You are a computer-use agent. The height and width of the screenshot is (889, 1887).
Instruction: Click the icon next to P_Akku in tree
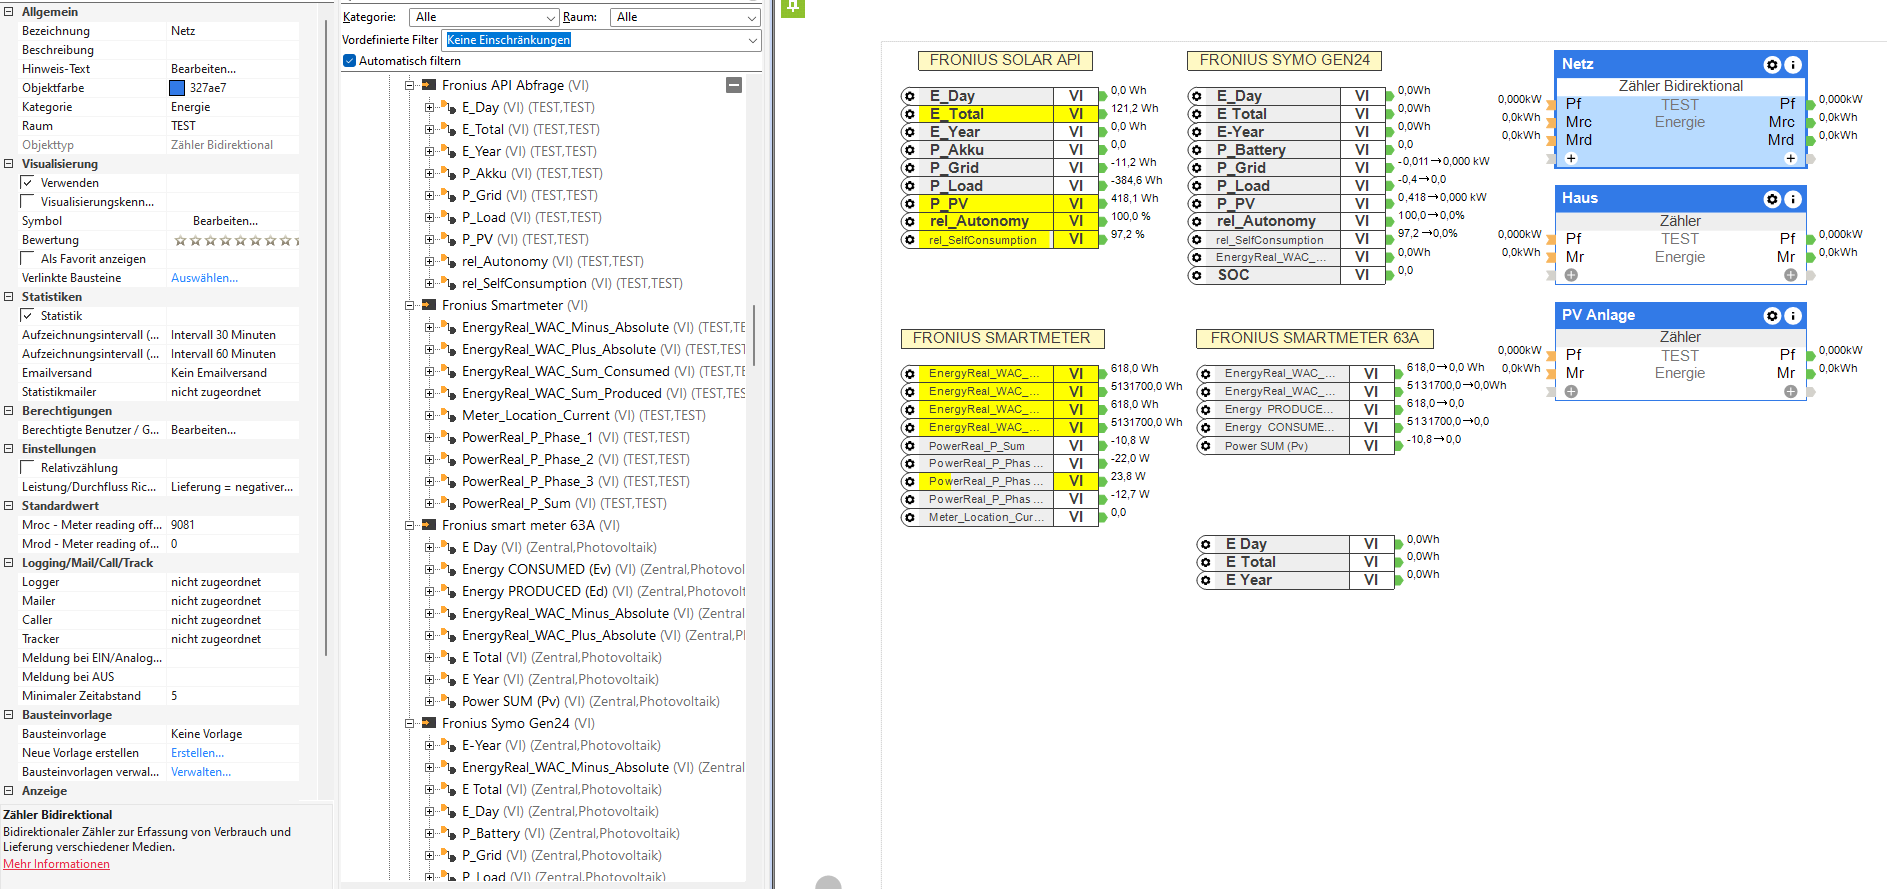point(449,174)
